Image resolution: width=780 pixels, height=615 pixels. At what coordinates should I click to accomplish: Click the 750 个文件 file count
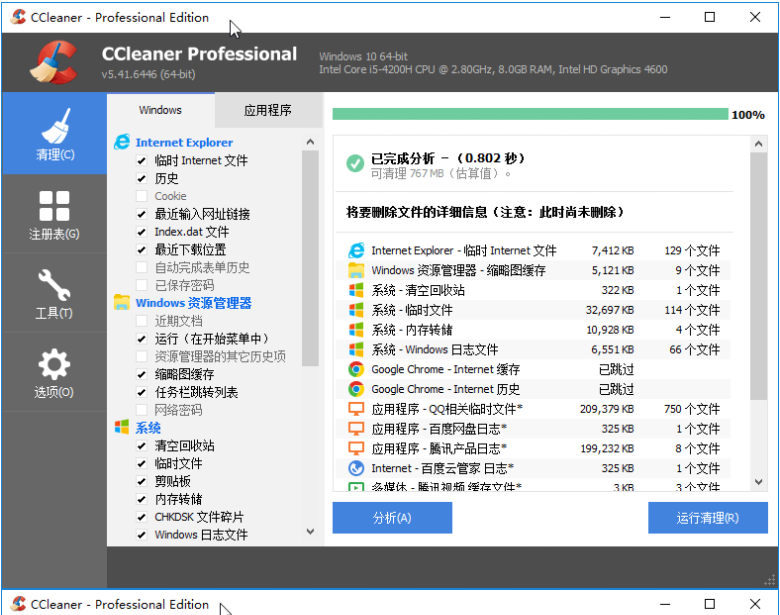pyautogui.click(x=692, y=409)
